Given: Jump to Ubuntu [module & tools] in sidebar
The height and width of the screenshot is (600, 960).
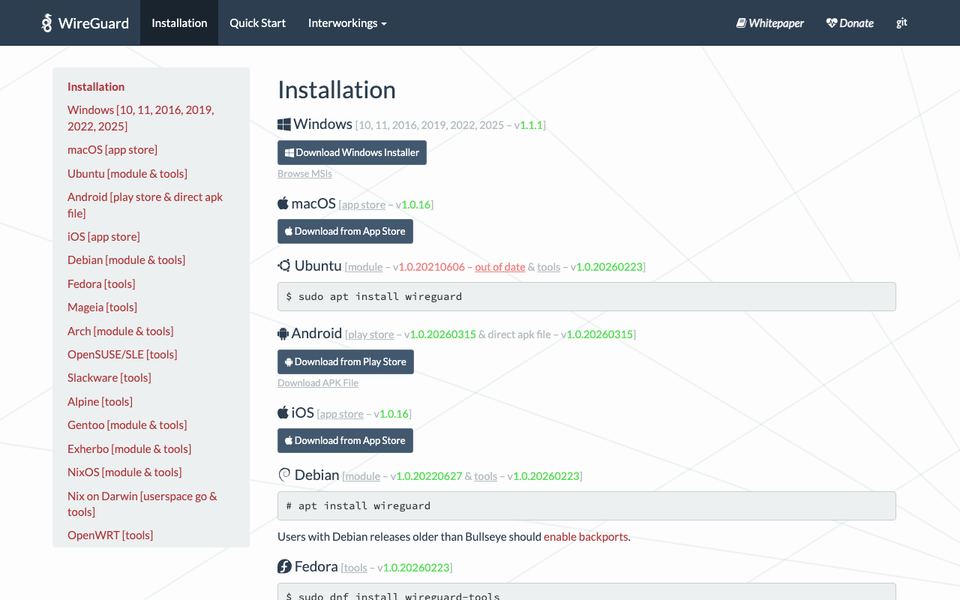Looking at the screenshot, I should click(x=127, y=174).
